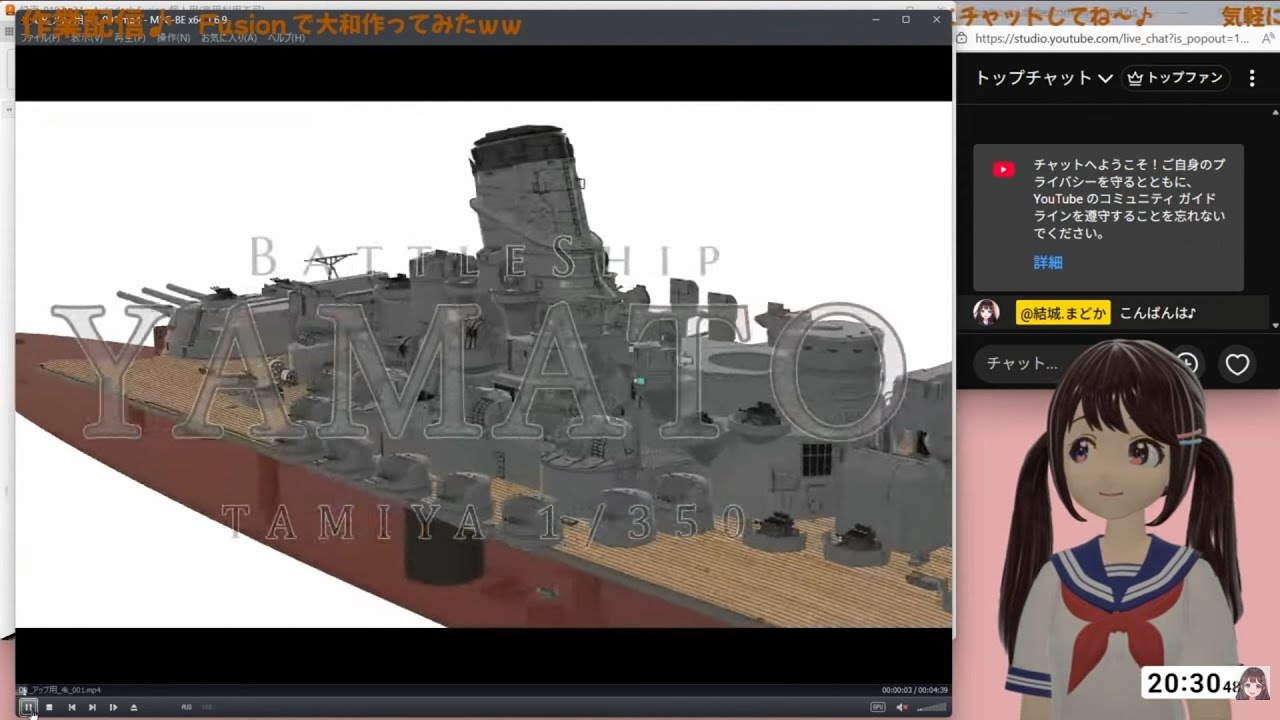Open the 再生(P) menu
Viewport: 1280px width, 720px height.
tap(130, 38)
